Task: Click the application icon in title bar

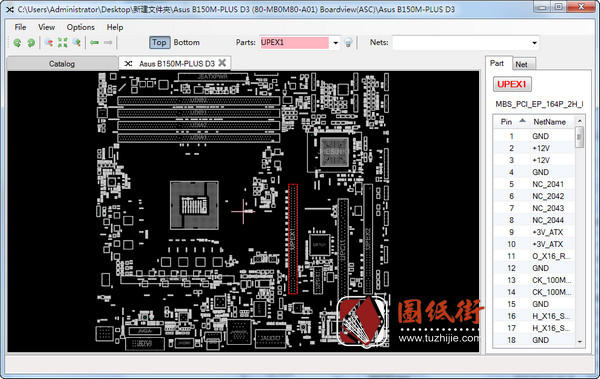Action: pos(10,9)
